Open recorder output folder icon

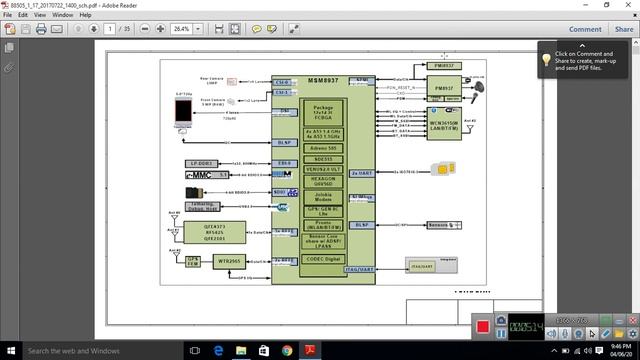coord(619,334)
